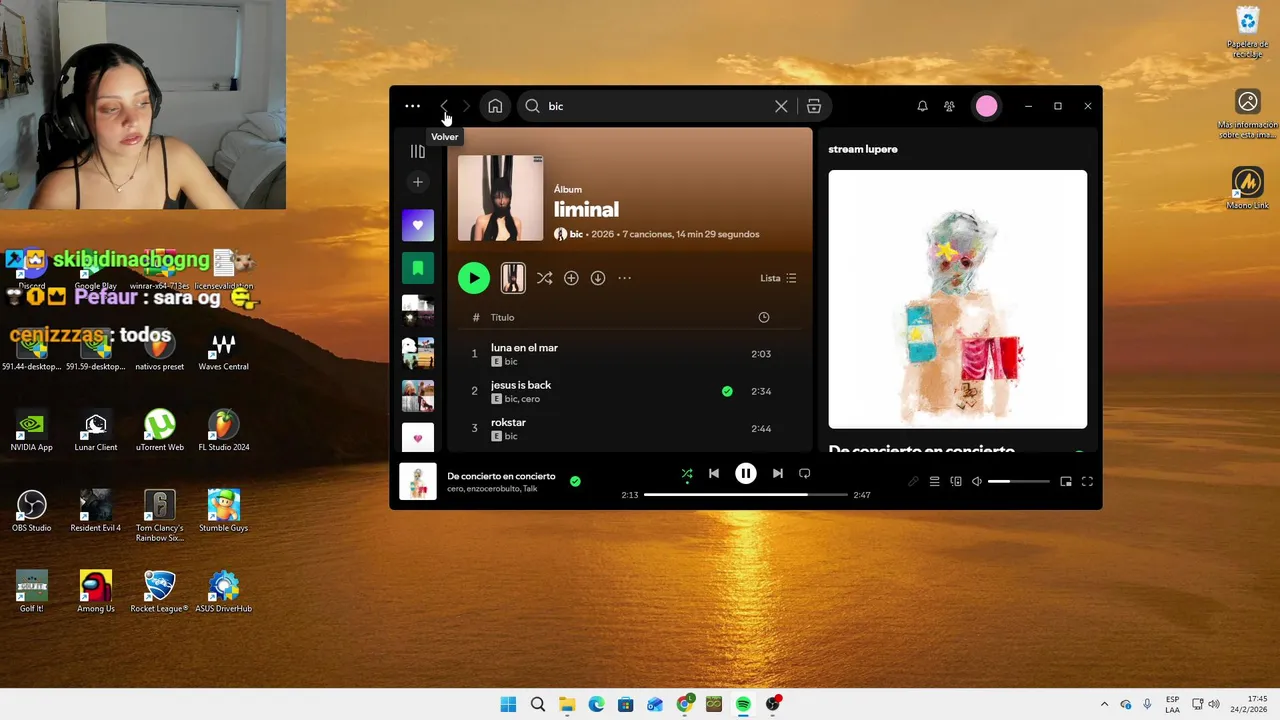Show hidden system tray icons
1280x720 pixels.
click(1104, 704)
